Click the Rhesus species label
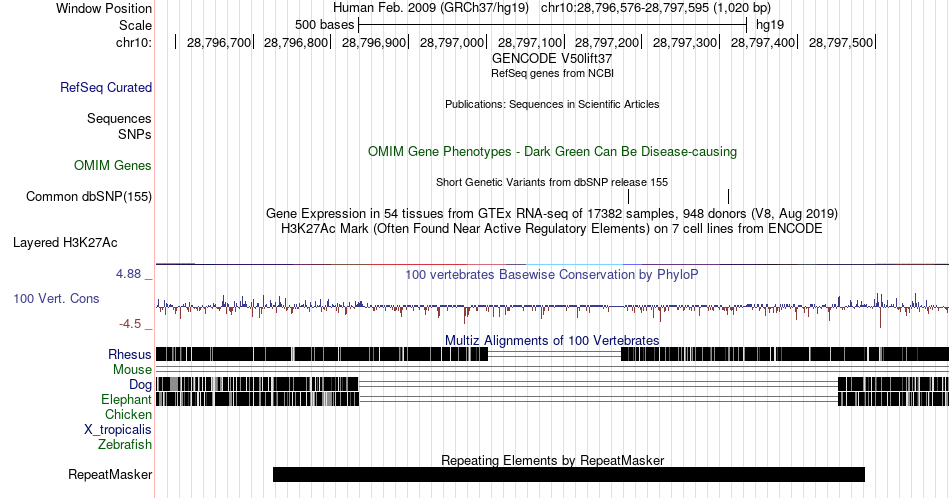 (x=130, y=354)
